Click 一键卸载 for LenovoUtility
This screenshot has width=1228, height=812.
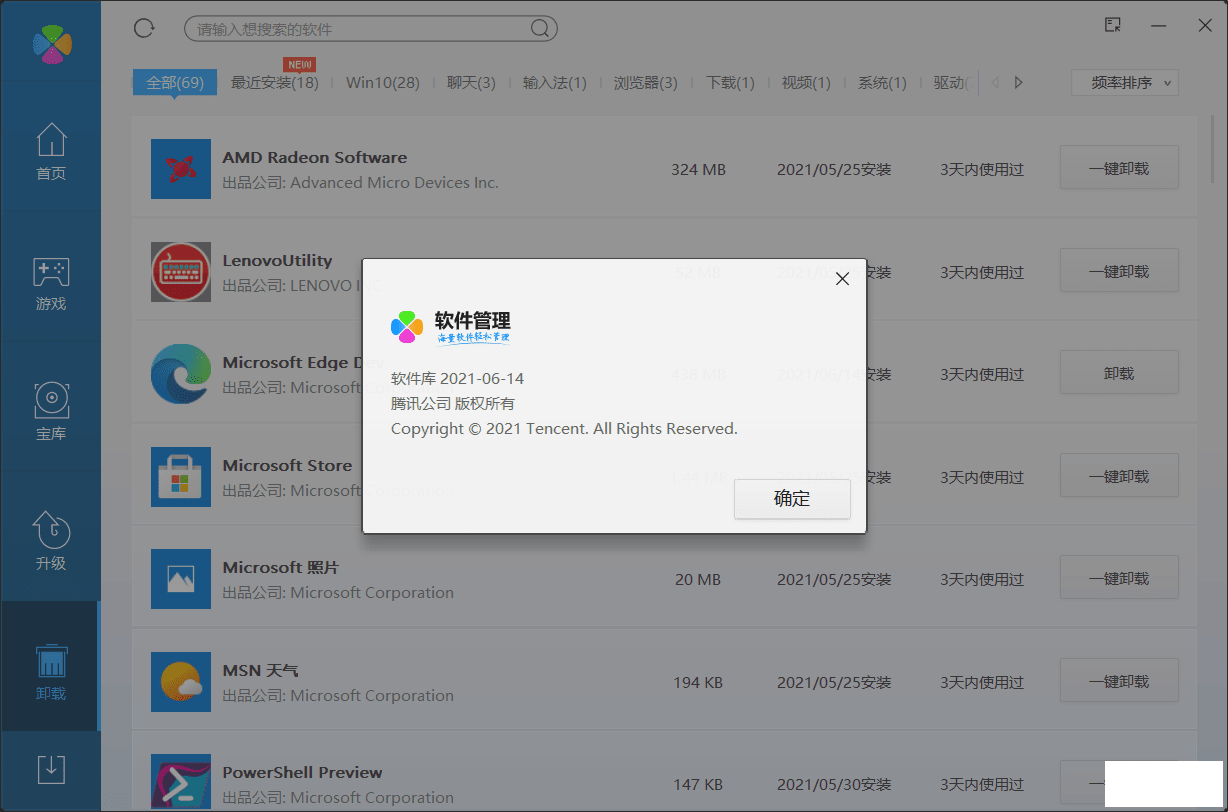(x=1119, y=271)
